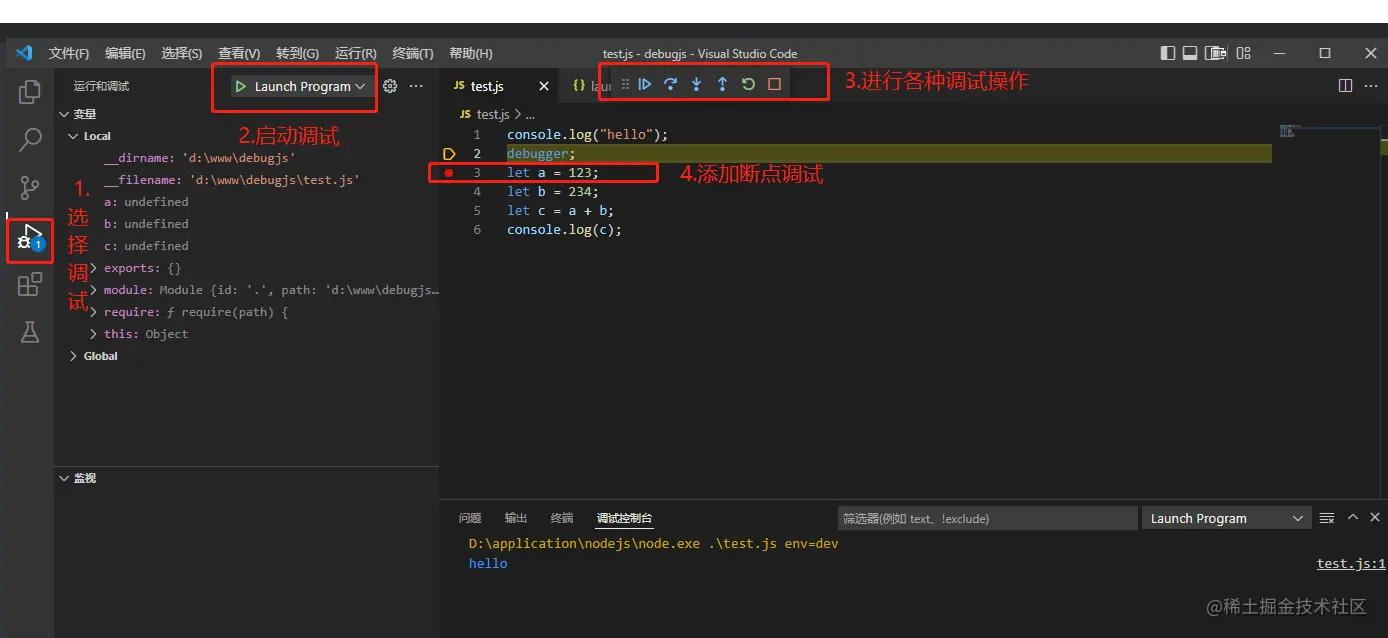Image resolution: width=1388 pixels, height=638 pixels.
Task: Expand the exports variable
Action: (x=93, y=268)
